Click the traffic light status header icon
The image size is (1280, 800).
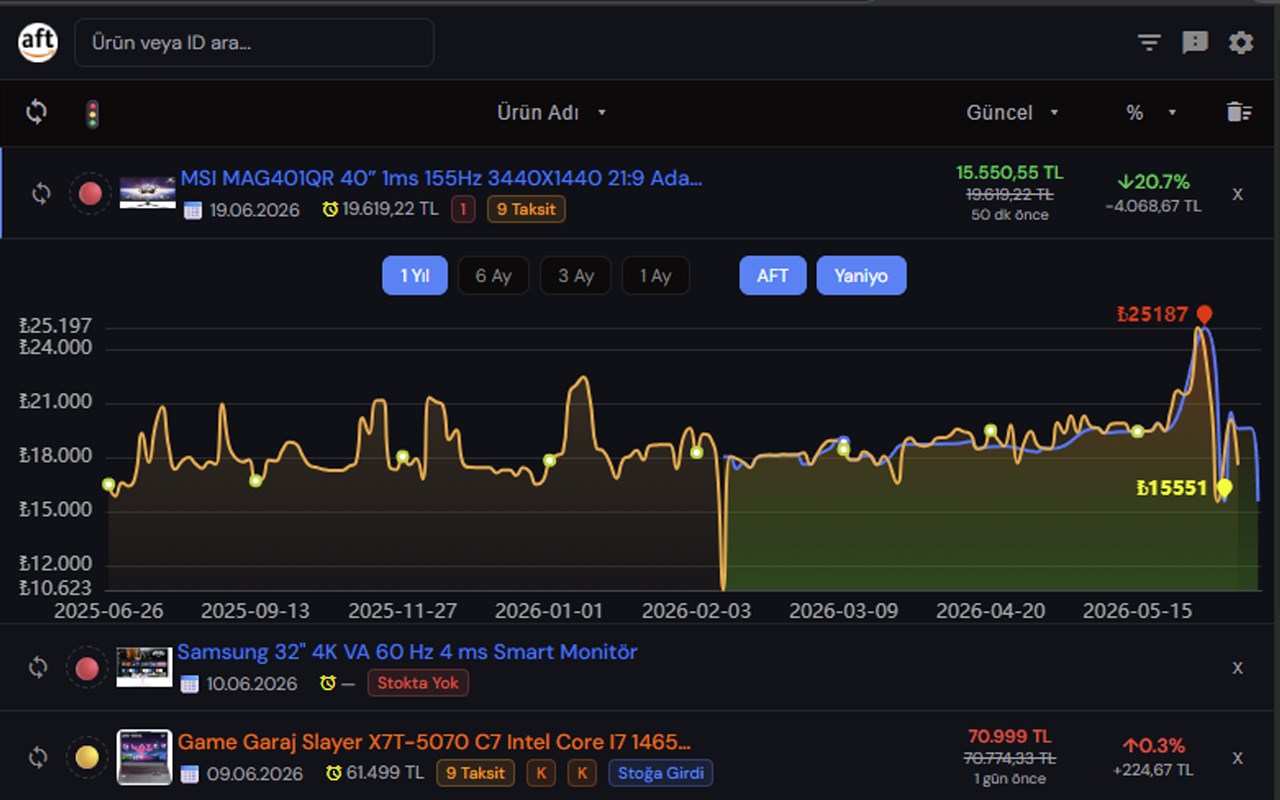[91, 113]
